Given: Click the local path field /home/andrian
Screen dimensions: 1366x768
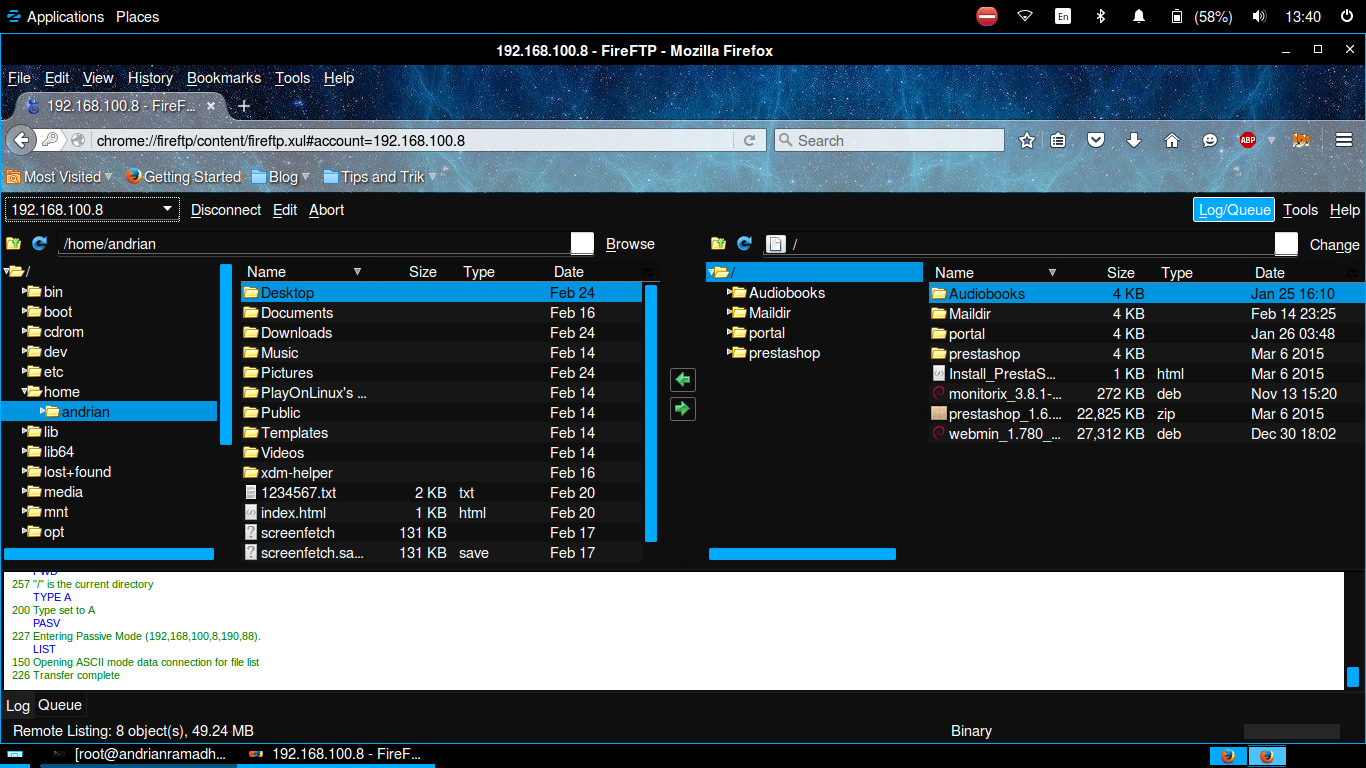Looking at the screenshot, I should 315,244.
